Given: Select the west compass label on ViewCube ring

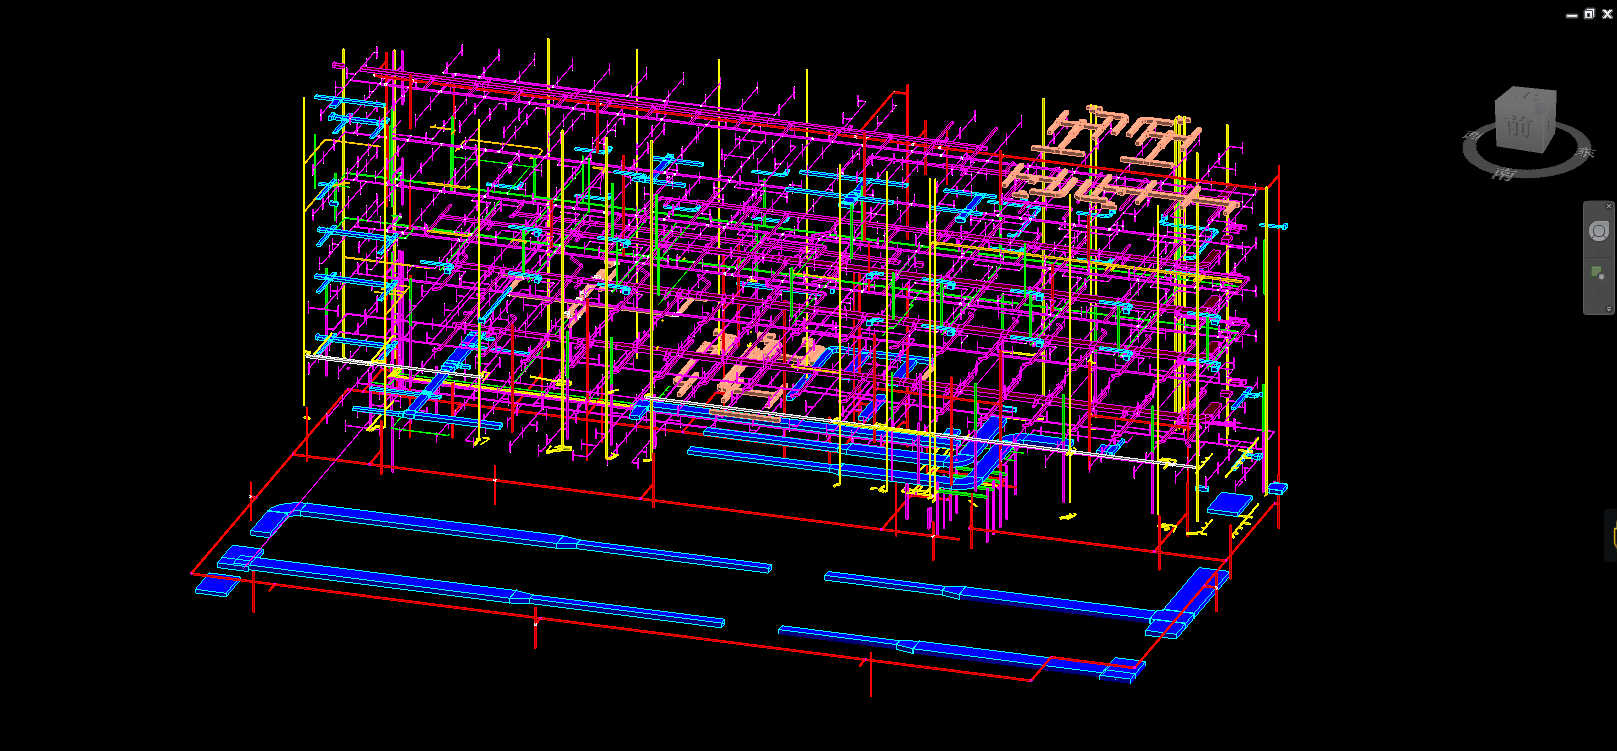Looking at the screenshot, I should point(1471,135).
